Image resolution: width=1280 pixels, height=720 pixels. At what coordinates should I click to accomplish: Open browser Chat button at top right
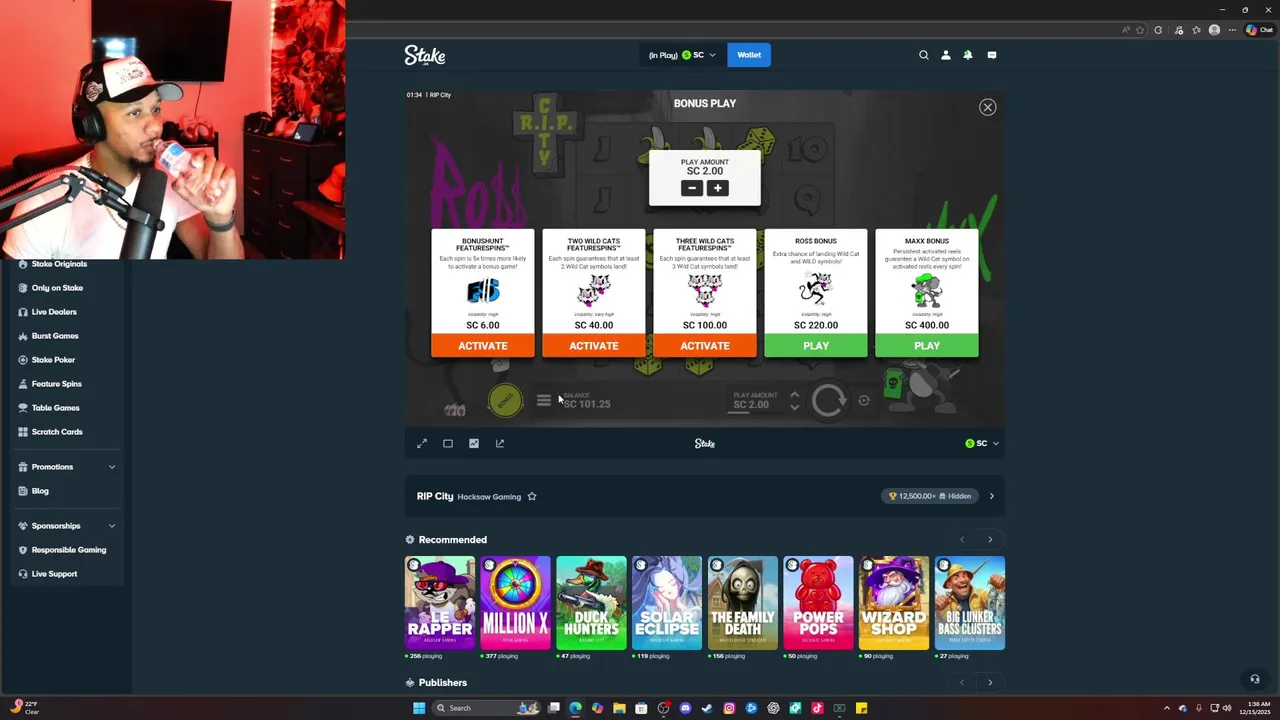click(1259, 30)
